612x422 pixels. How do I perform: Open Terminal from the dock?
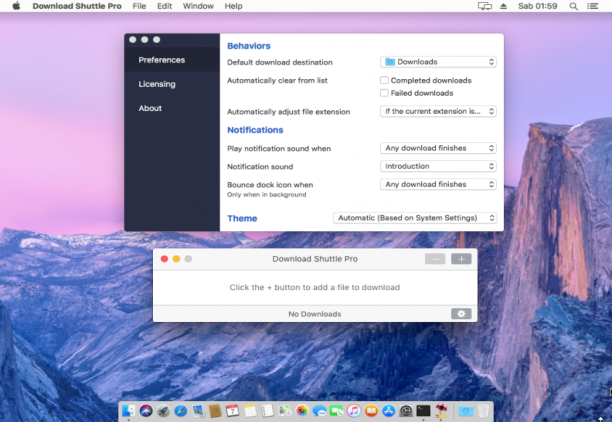pyautogui.click(x=423, y=411)
